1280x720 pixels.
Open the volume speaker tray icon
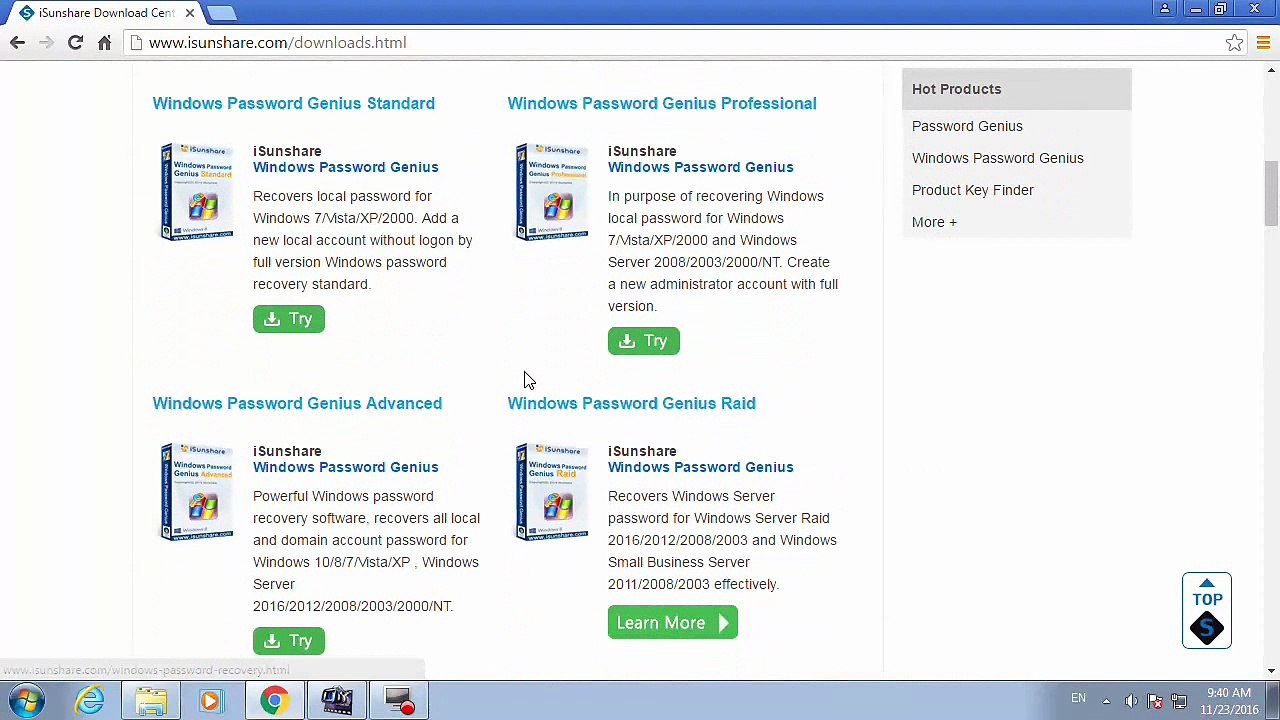(1131, 700)
